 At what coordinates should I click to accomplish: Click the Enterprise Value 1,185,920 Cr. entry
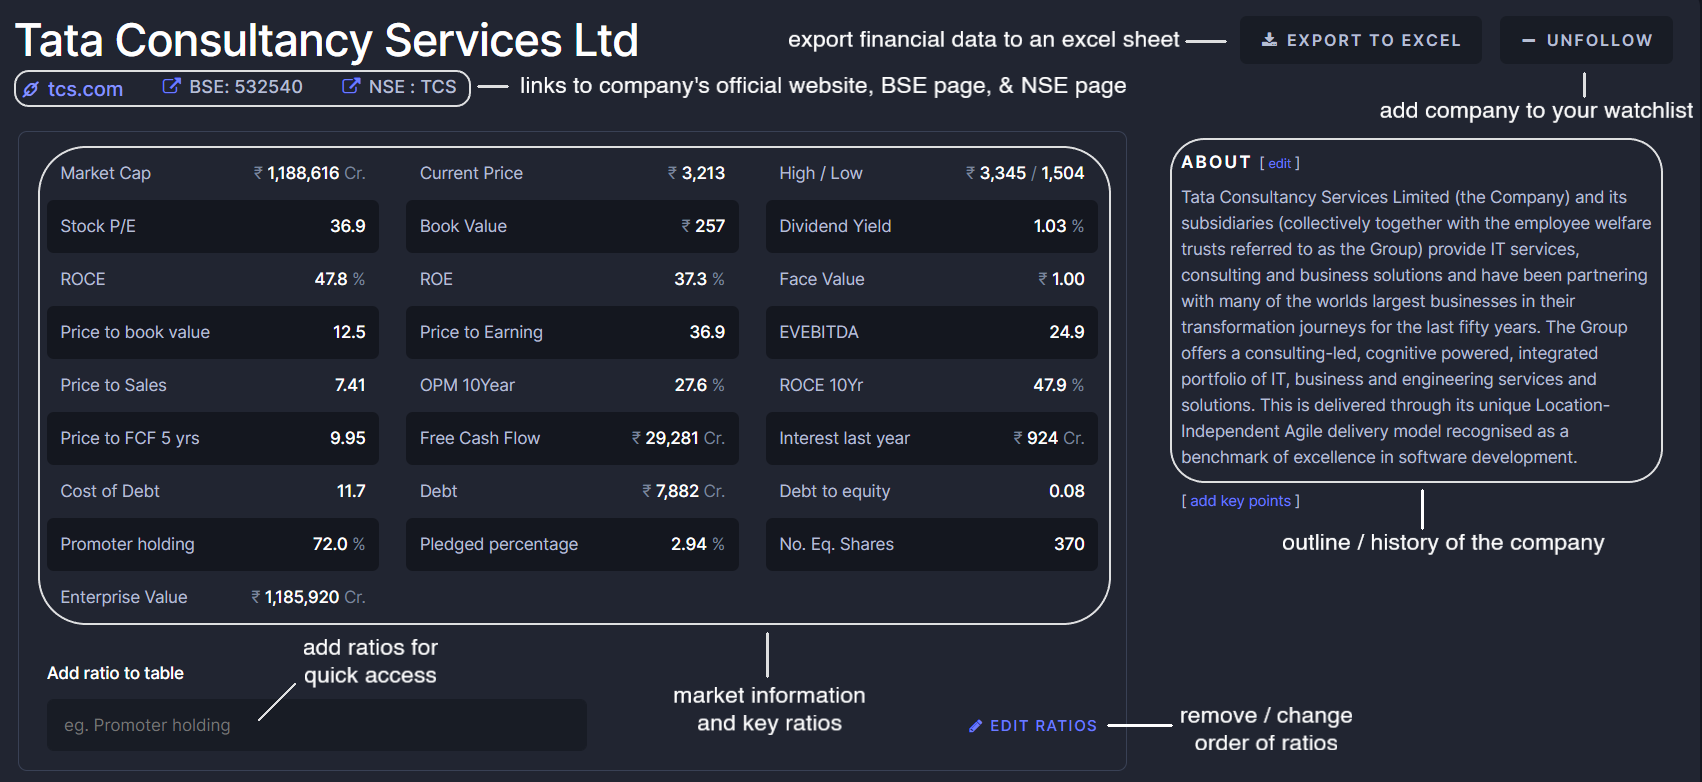(213, 597)
